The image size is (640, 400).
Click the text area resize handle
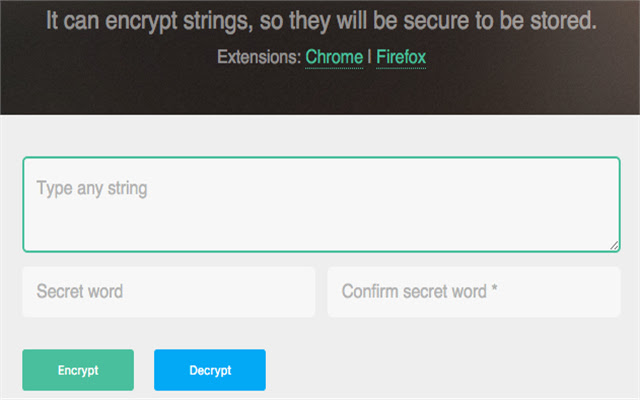(614, 245)
